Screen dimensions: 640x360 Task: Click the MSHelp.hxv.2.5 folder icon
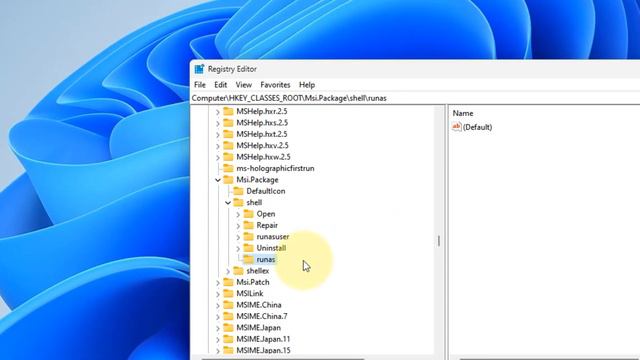coord(228,145)
